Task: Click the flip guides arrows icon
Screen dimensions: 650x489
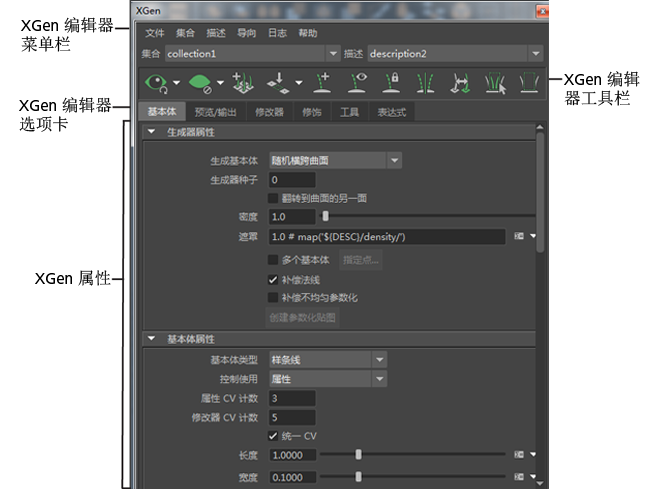Action: pos(460,83)
